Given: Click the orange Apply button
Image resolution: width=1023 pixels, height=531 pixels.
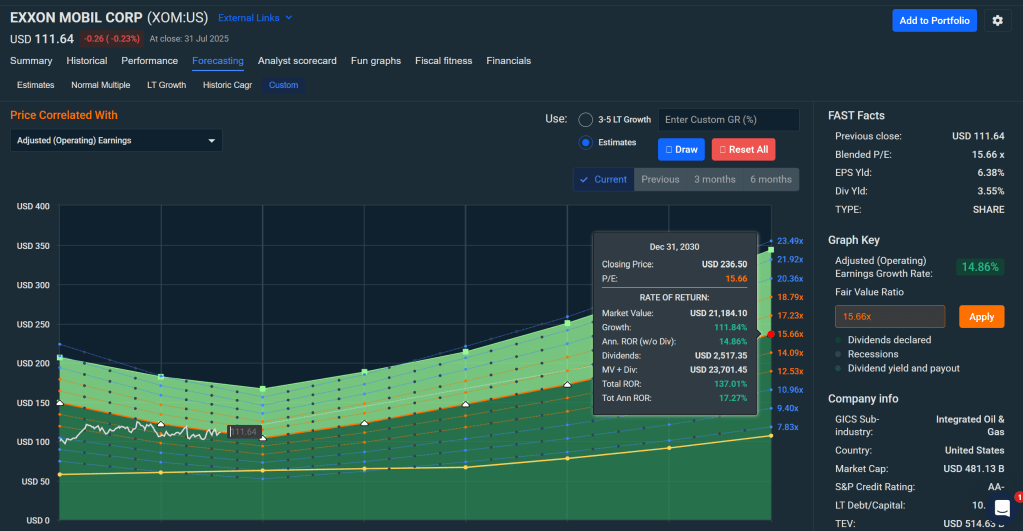Looking at the screenshot, I should pos(981,316).
